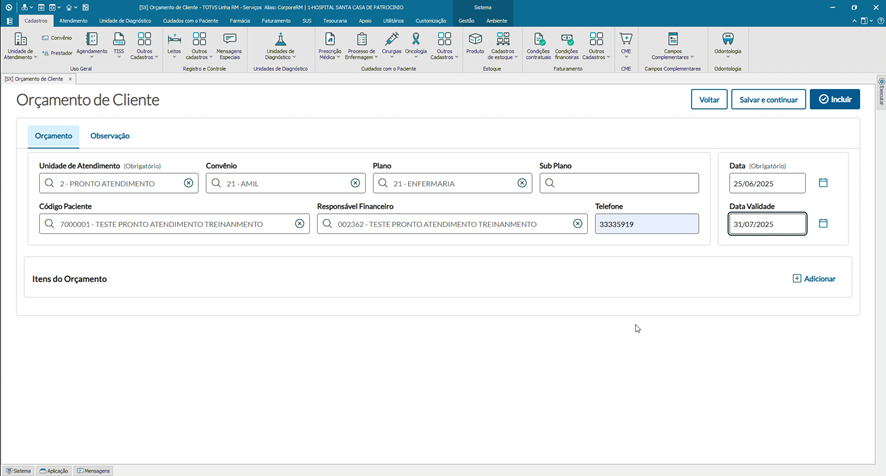The width and height of the screenshot is (886, 476).
Task: Click the help question mark icon
Action: pos(880,21)
